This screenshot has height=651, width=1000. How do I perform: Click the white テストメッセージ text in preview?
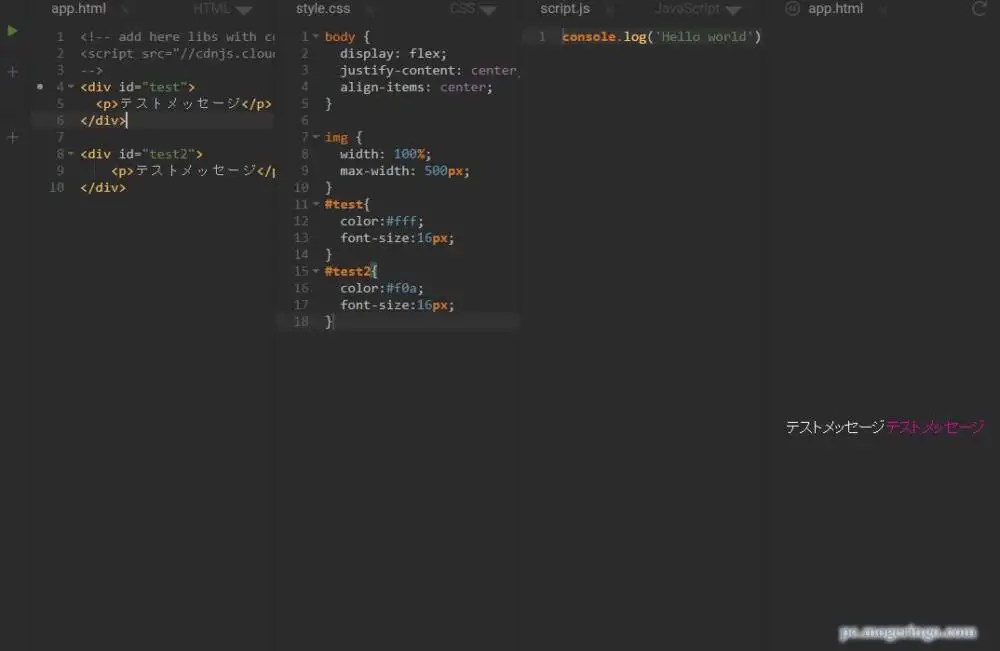tap(835, 427)
